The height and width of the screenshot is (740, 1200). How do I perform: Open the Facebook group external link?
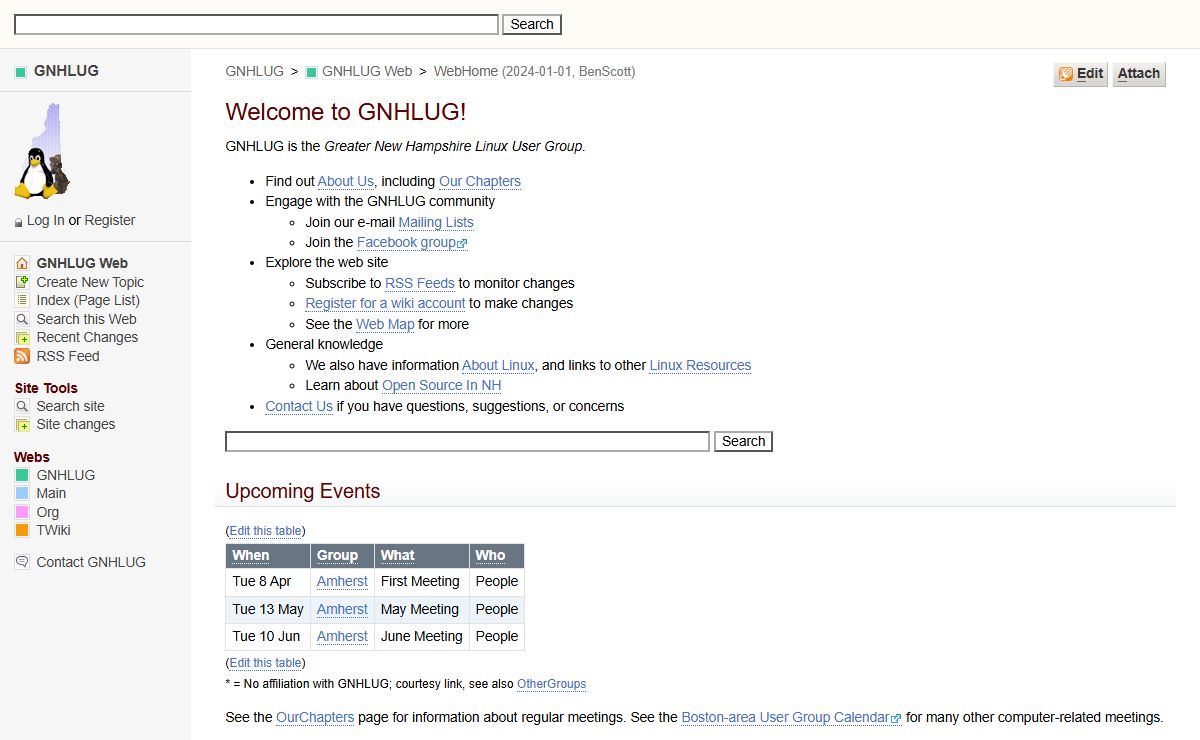click(412, 242)
